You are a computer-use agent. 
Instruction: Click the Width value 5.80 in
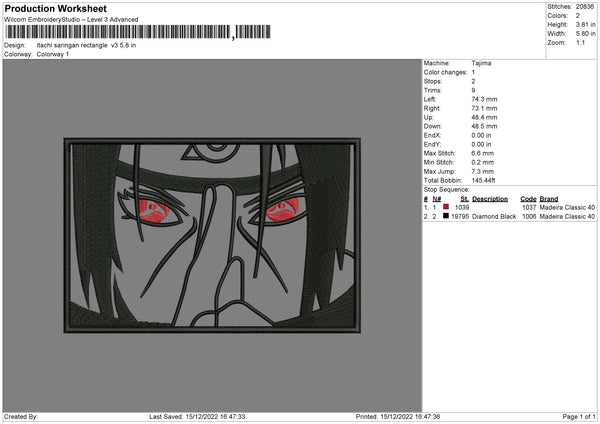585,34
